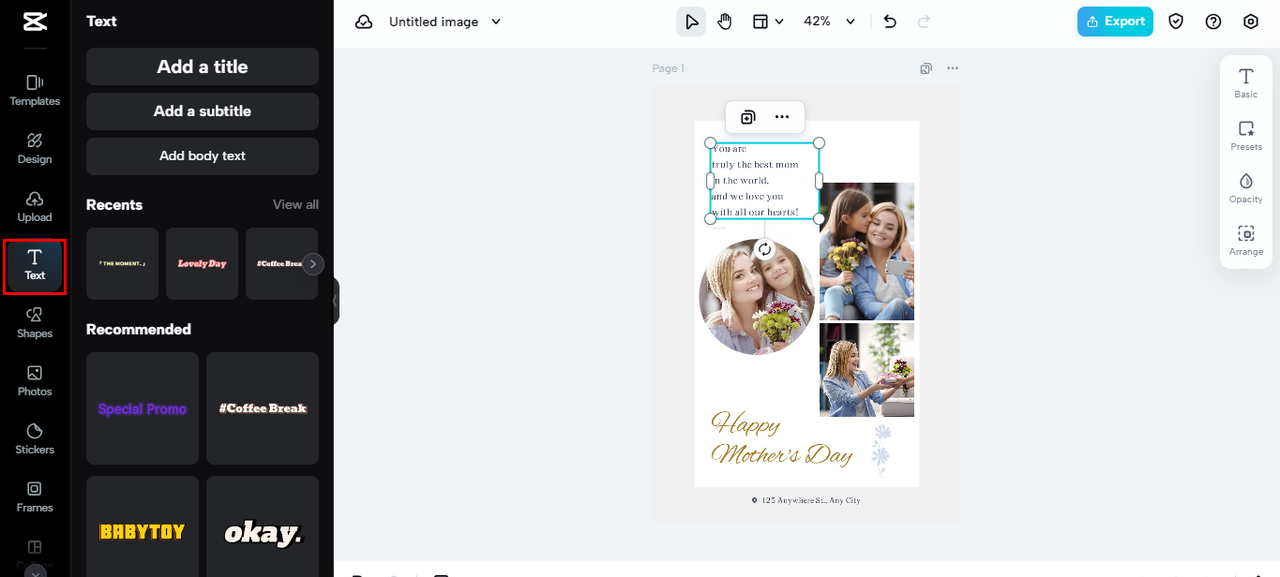
Task: Open the Templates panel in sidebar
Action: point(35,89)
